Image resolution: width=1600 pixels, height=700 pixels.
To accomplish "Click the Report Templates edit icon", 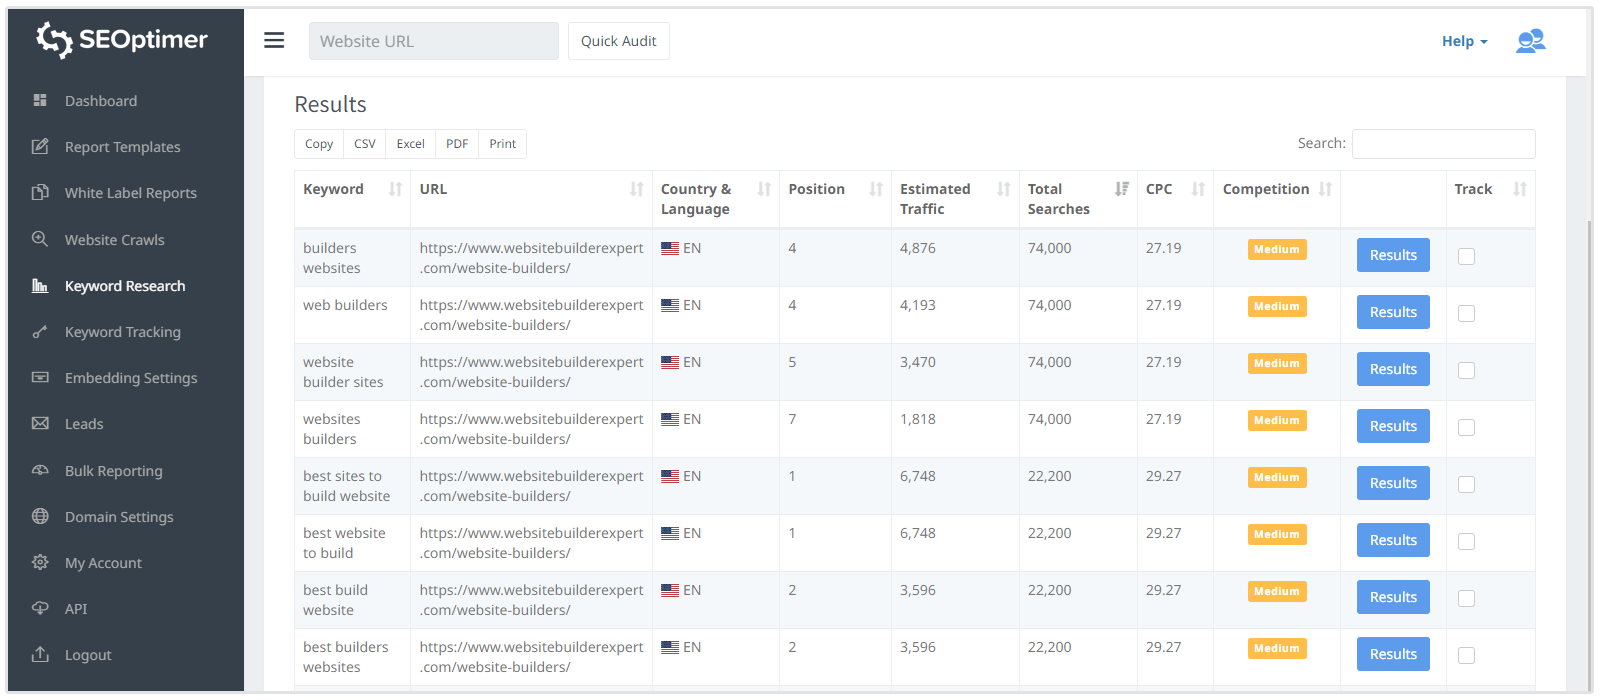I will pos(40,147).
